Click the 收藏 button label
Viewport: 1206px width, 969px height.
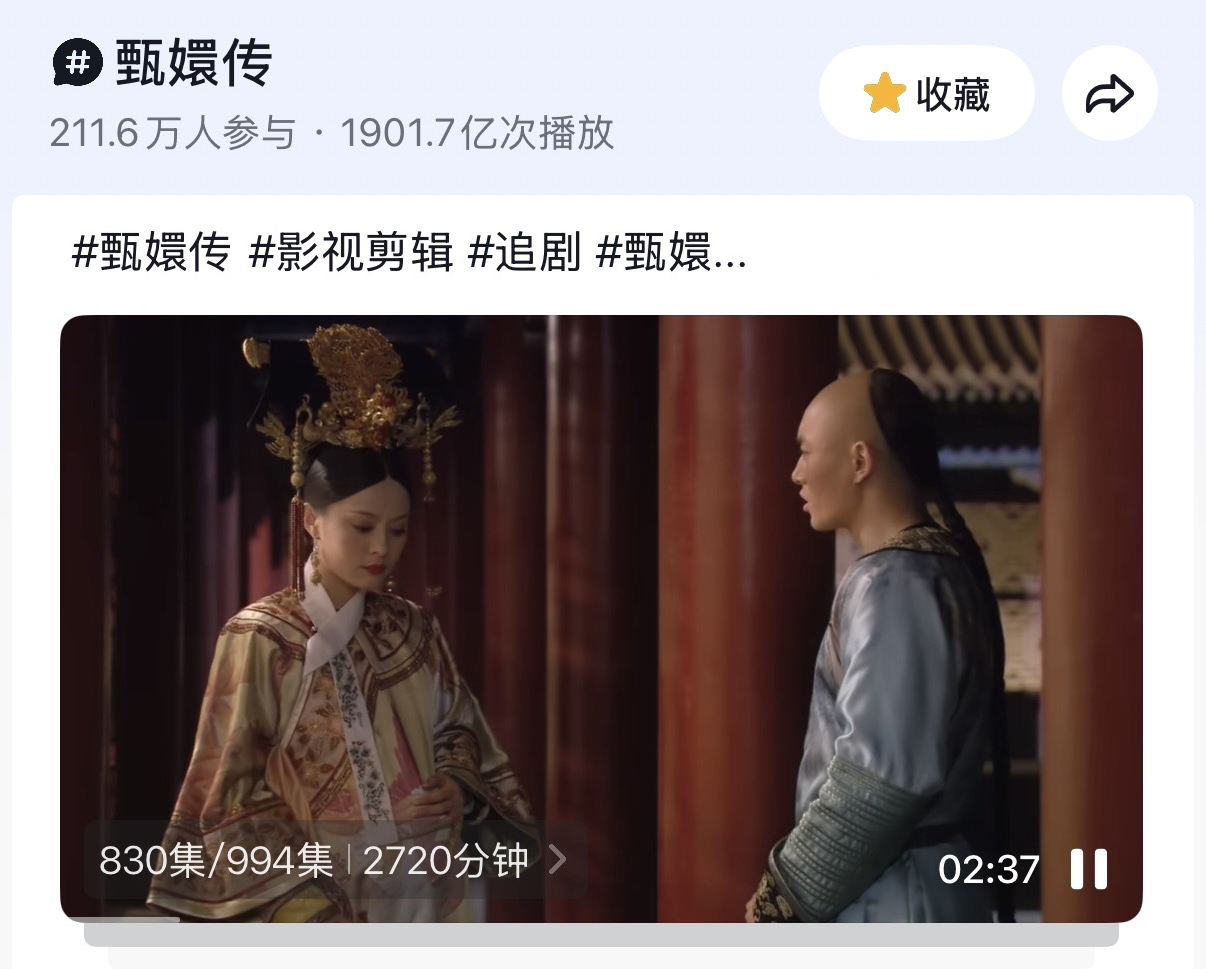tap(953, 94)
